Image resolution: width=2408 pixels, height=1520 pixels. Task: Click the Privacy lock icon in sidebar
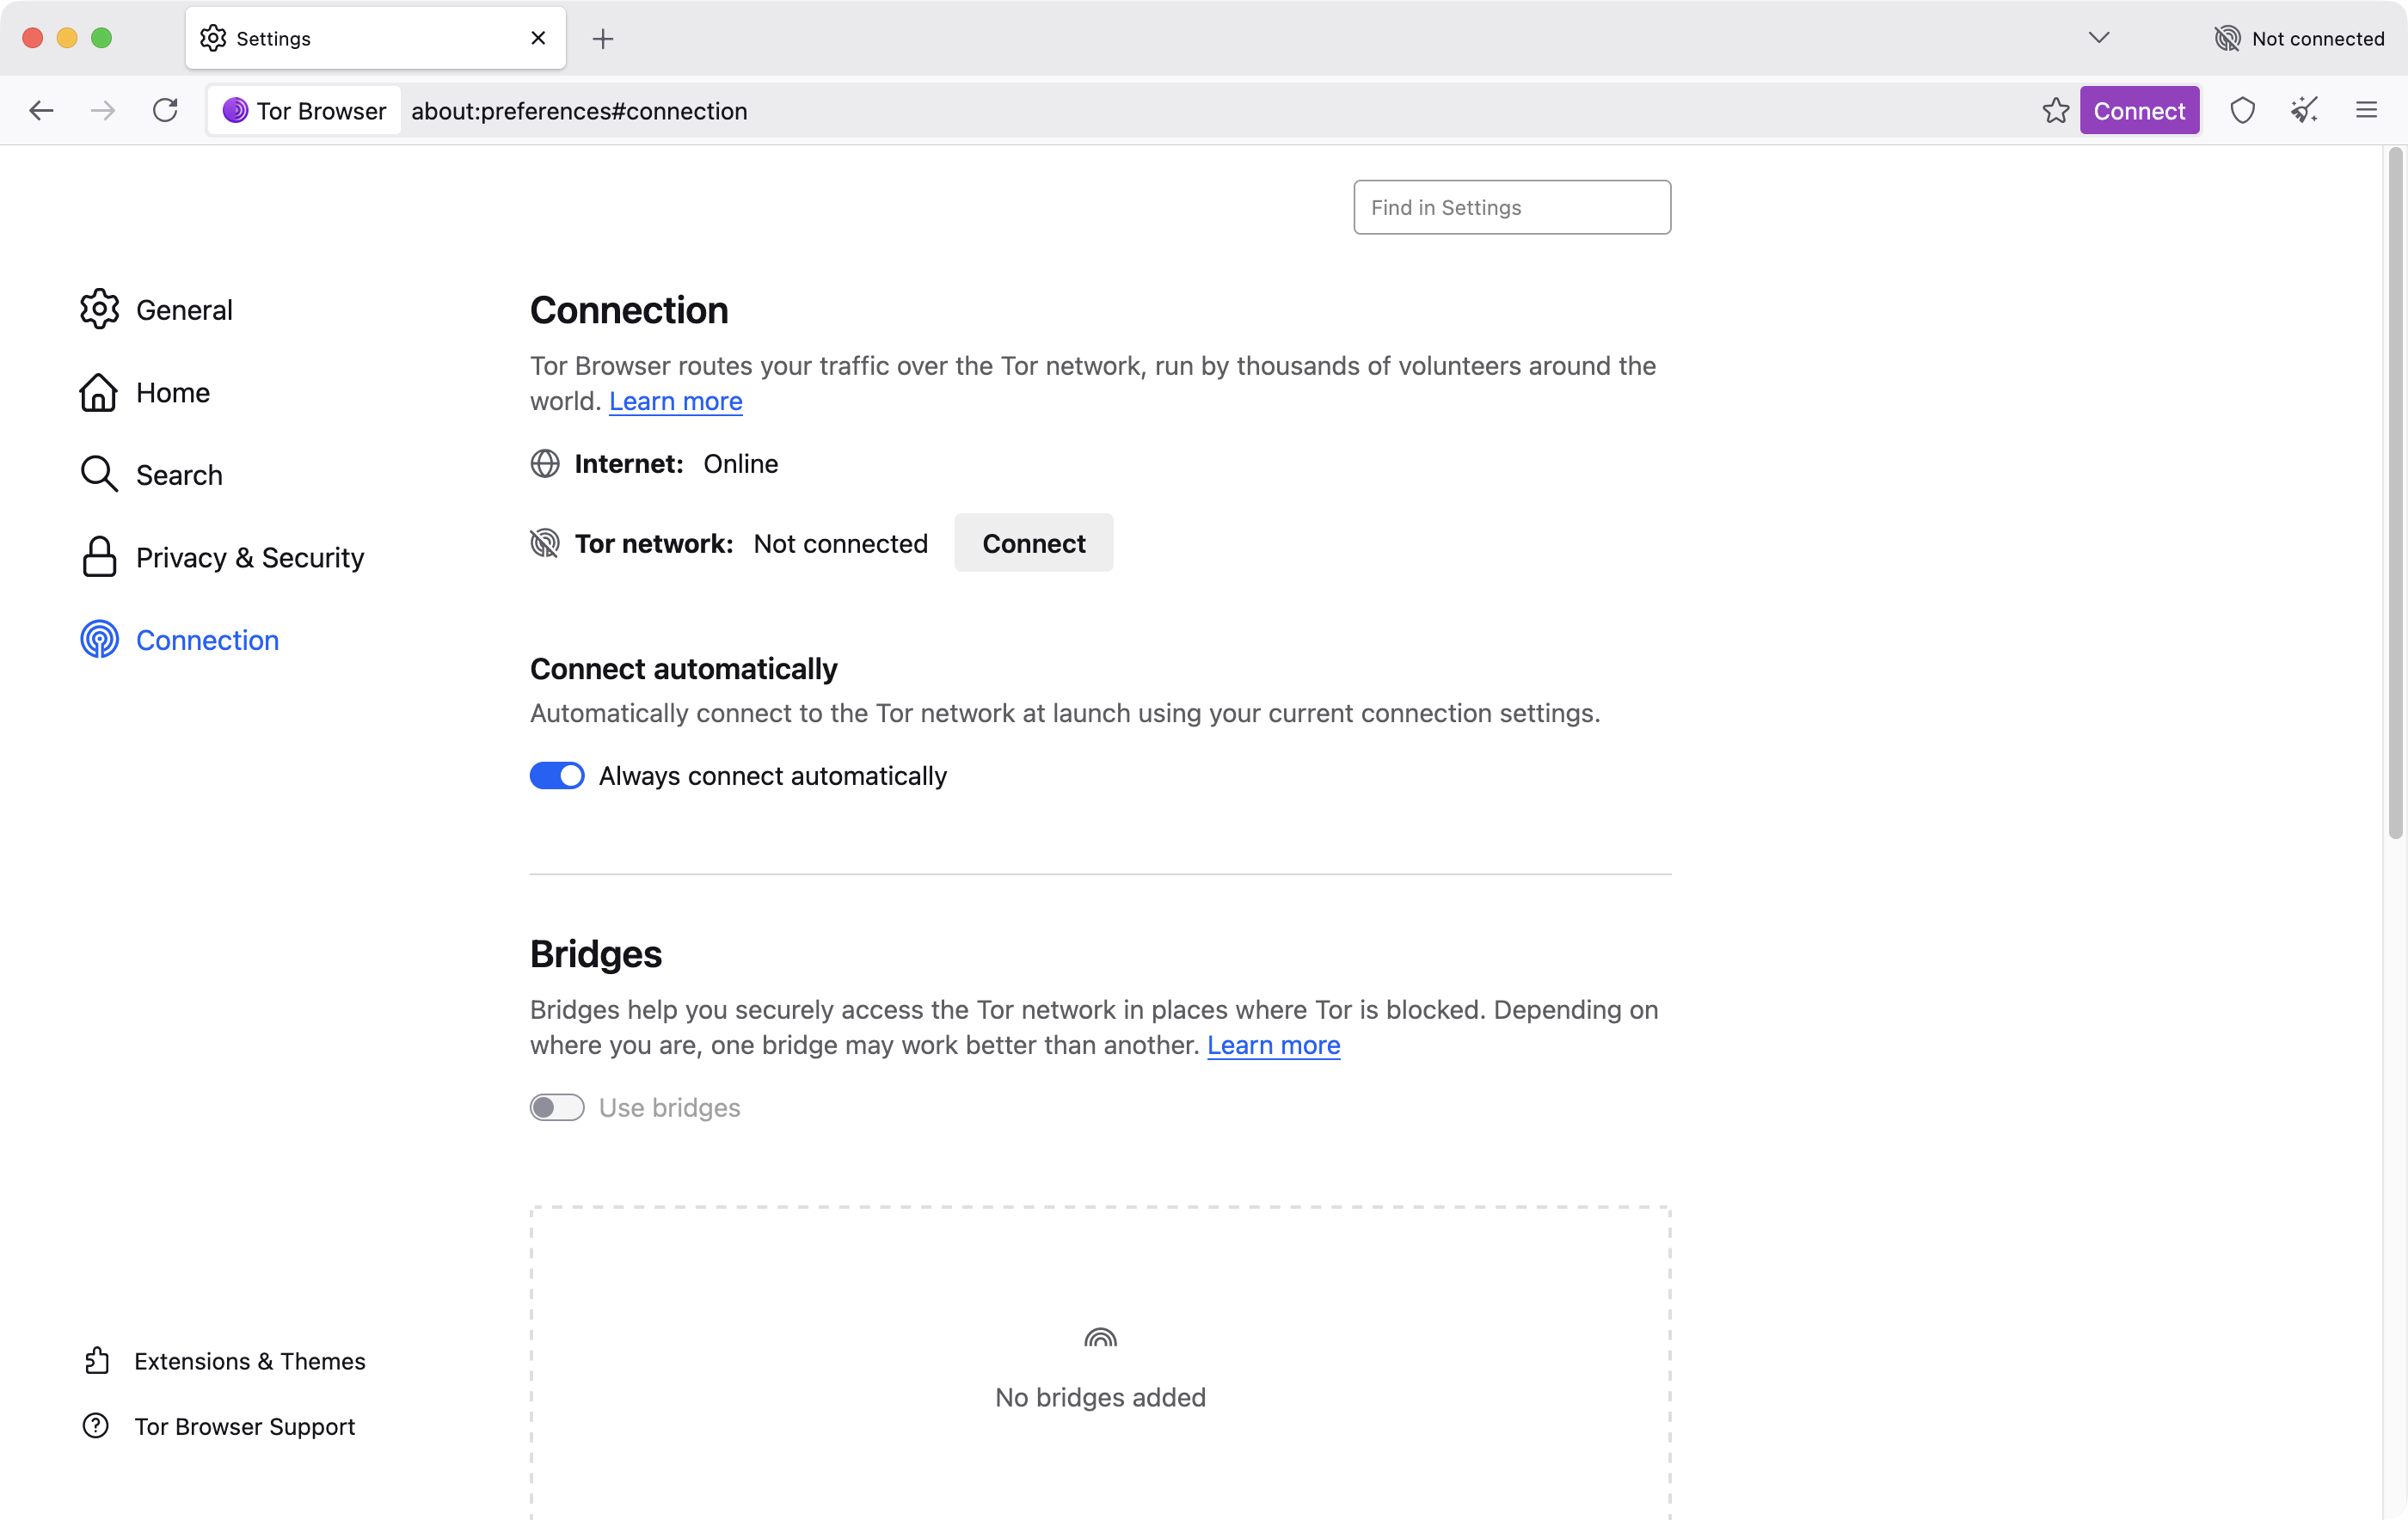(x=99, y=558)
